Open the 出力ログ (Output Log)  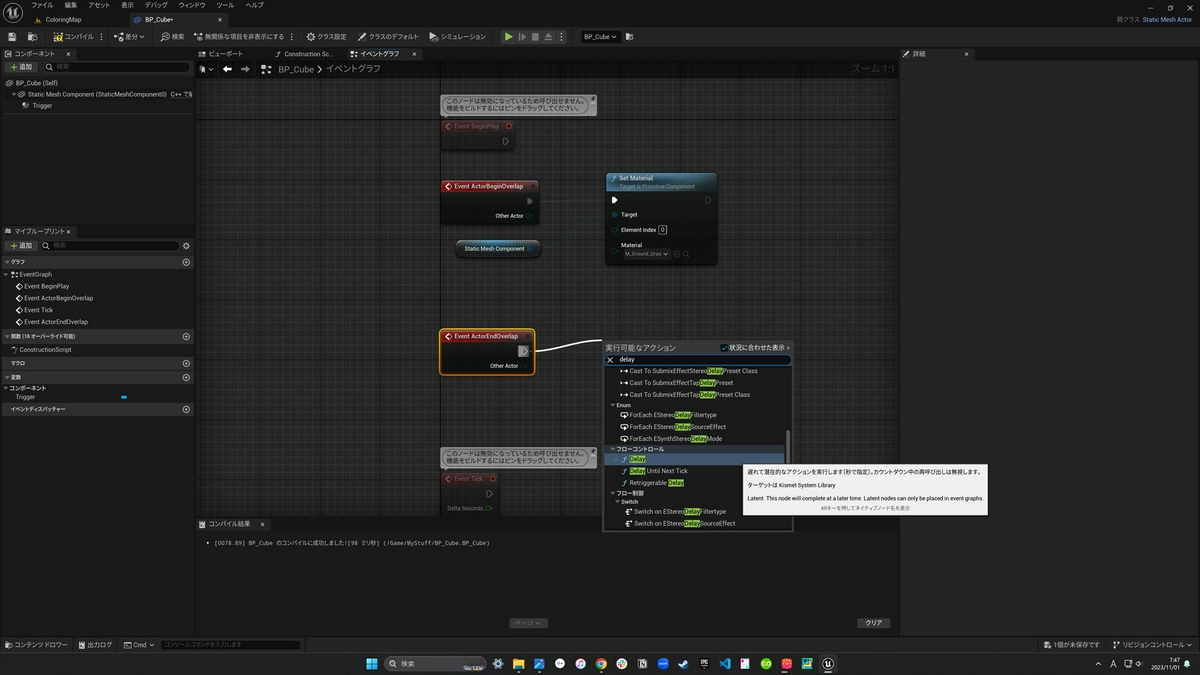[x=94, y=645]
